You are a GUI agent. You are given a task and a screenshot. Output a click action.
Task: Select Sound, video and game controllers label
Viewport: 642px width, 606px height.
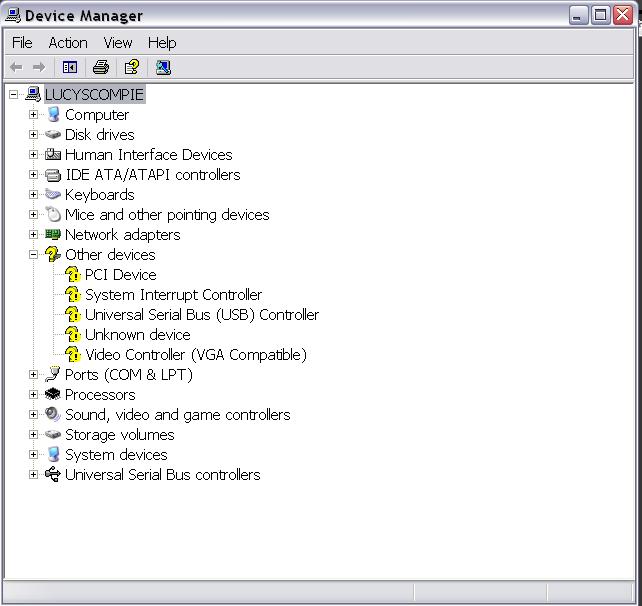pyautogui.click(x=178, y=415)
